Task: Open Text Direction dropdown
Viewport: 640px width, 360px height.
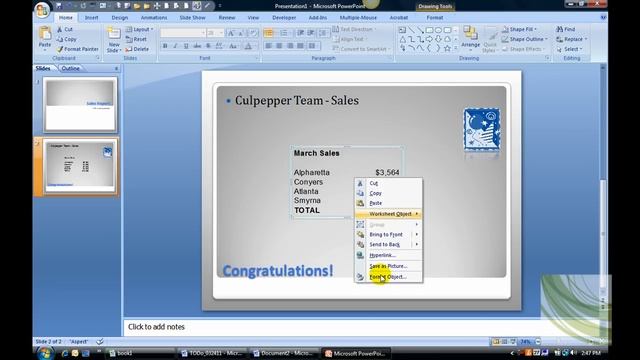Action: 354,29
